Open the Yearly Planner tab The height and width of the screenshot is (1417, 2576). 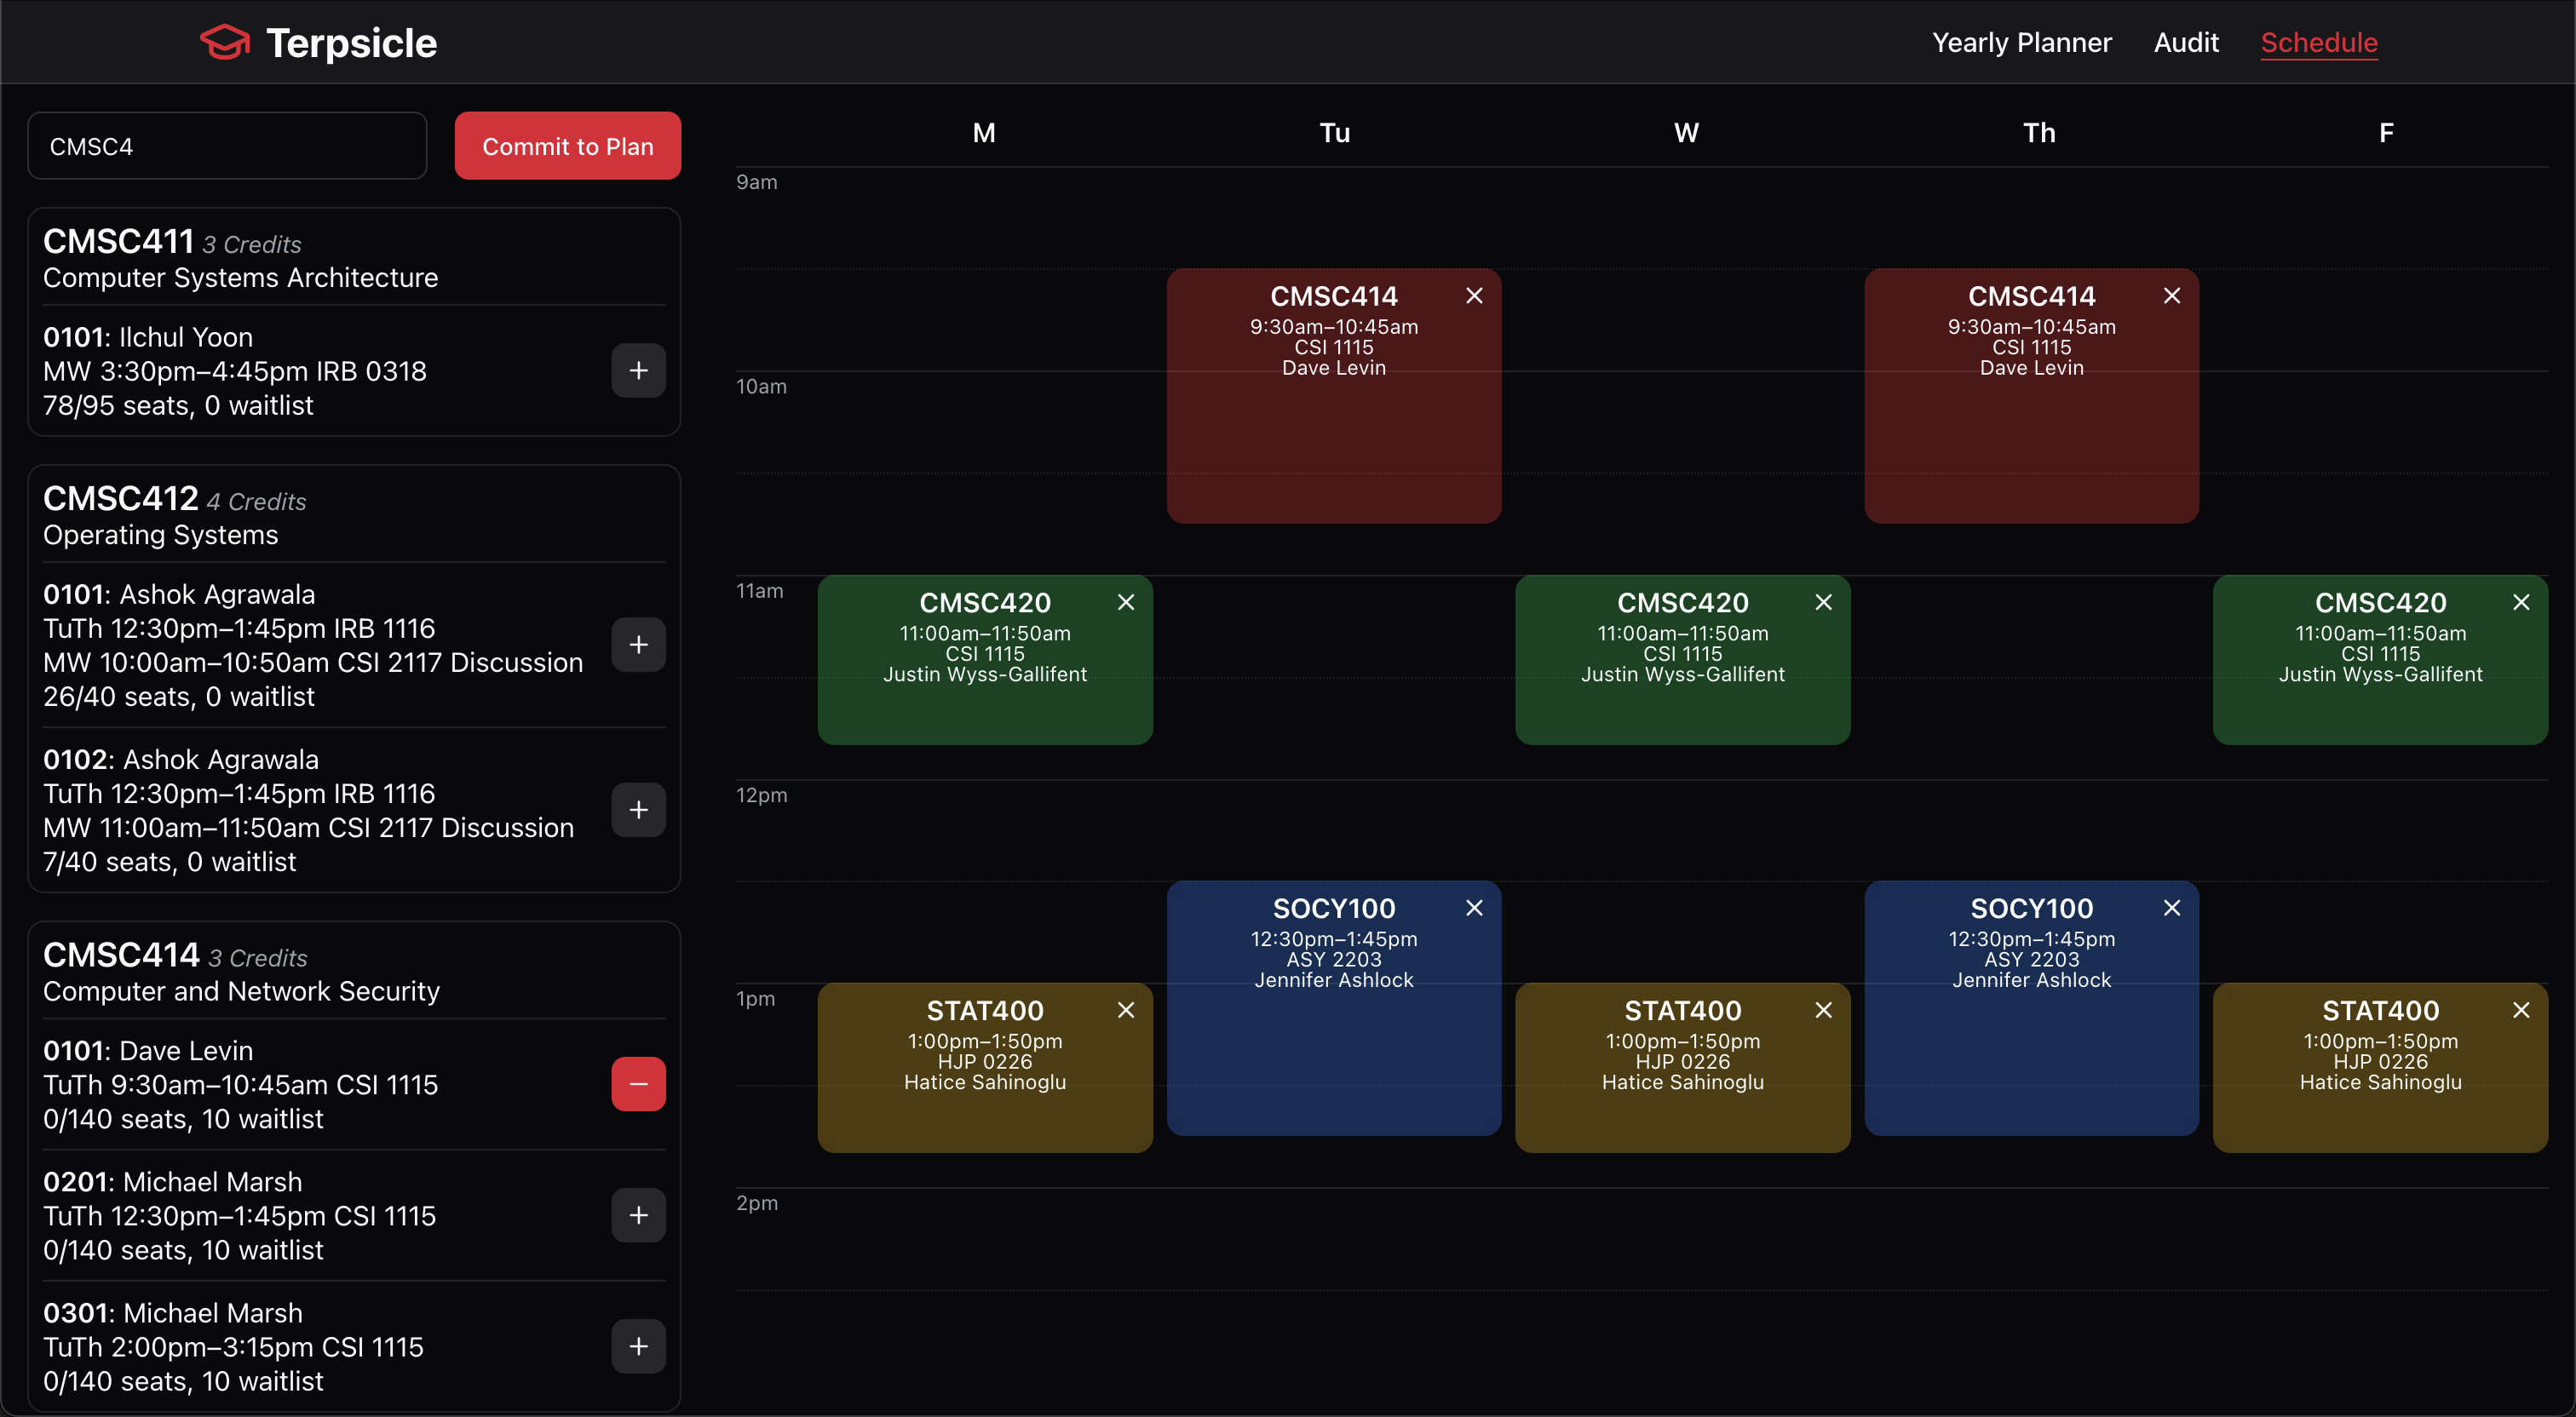tap(2021, 43)
